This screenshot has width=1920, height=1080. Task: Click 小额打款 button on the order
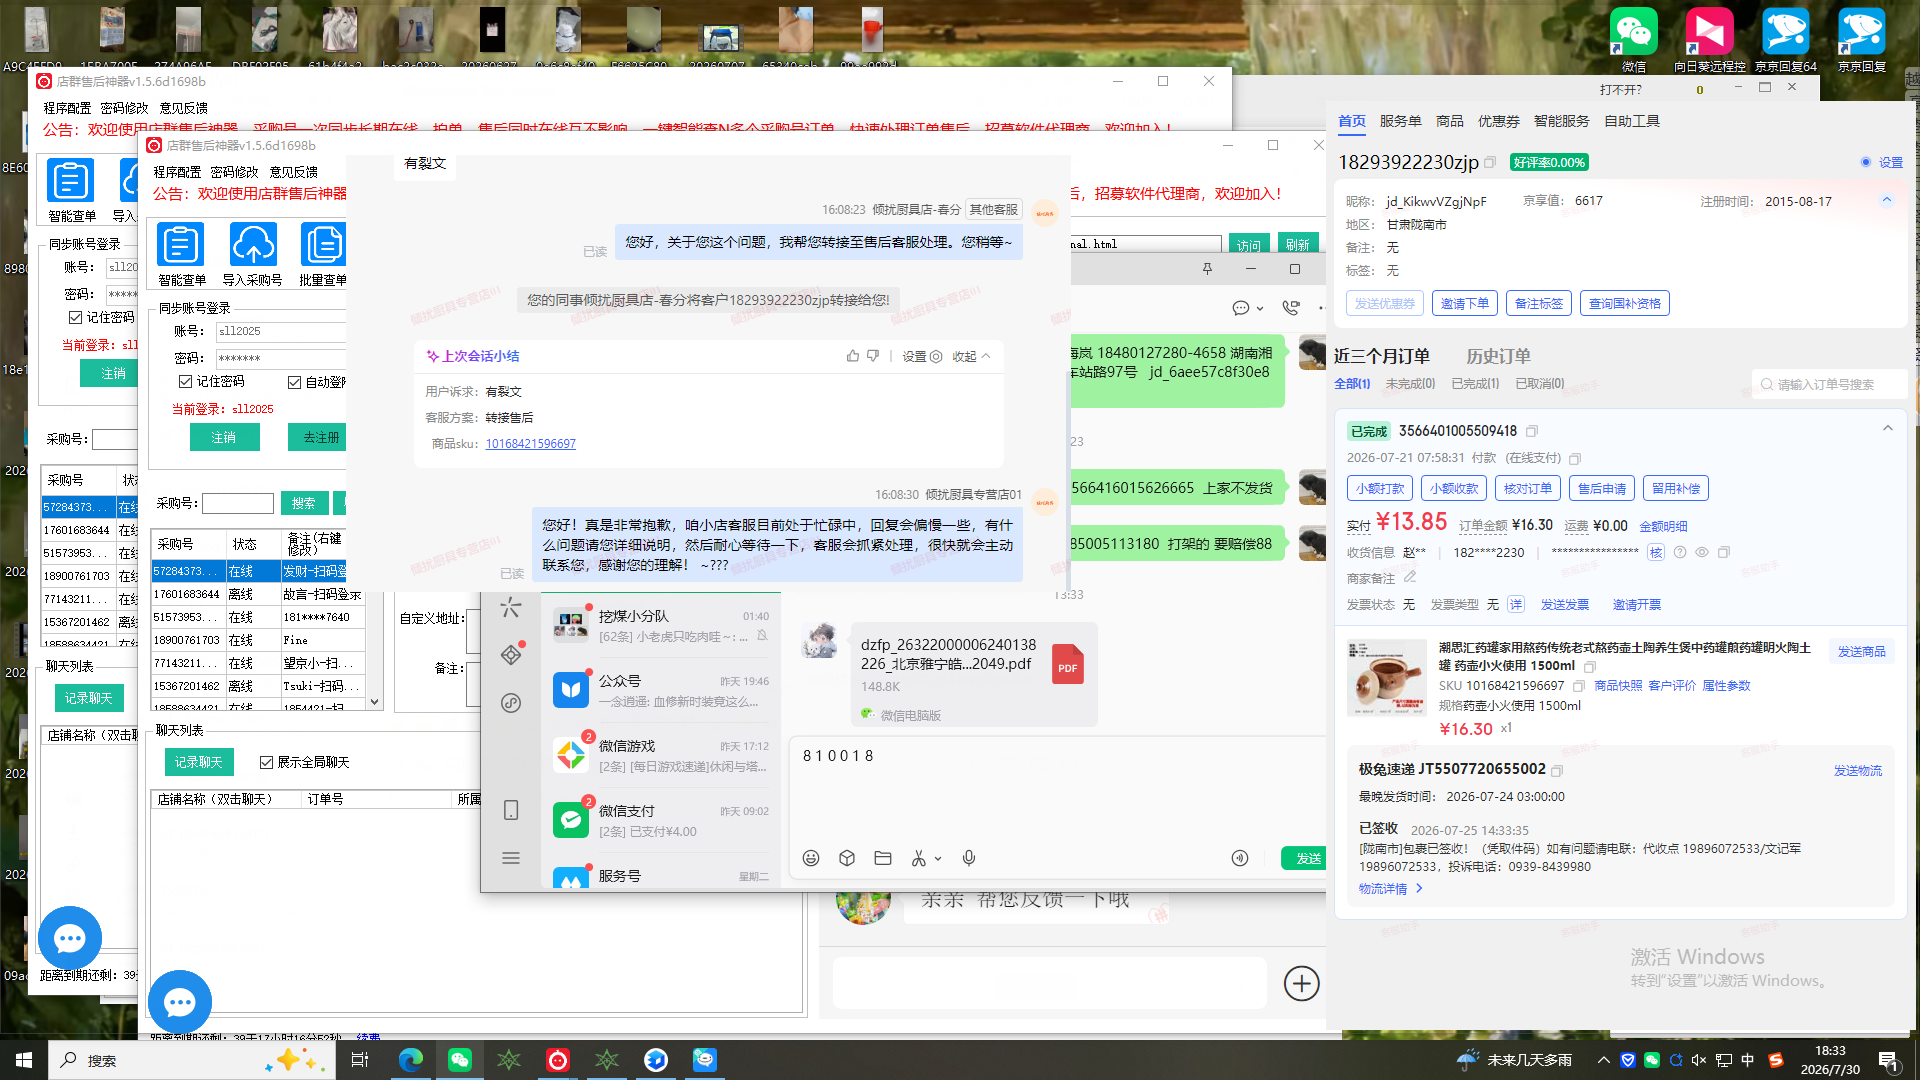click(1380, 488)
